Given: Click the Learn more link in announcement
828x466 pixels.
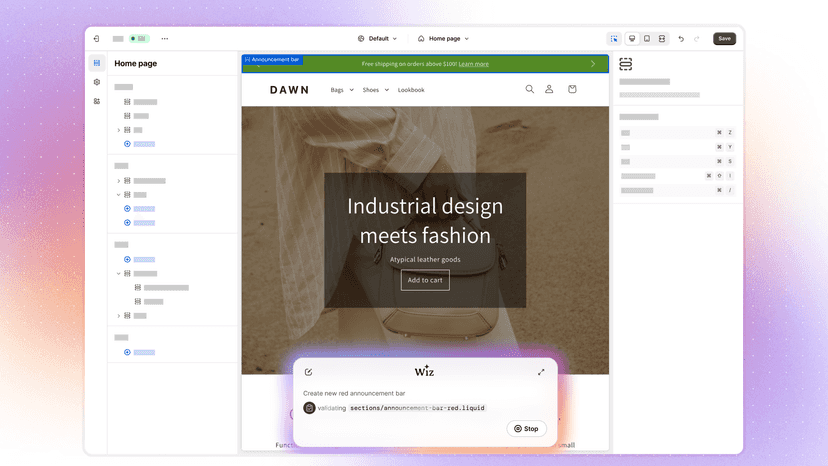Looking at the screenshot, I should pos(474,64).
